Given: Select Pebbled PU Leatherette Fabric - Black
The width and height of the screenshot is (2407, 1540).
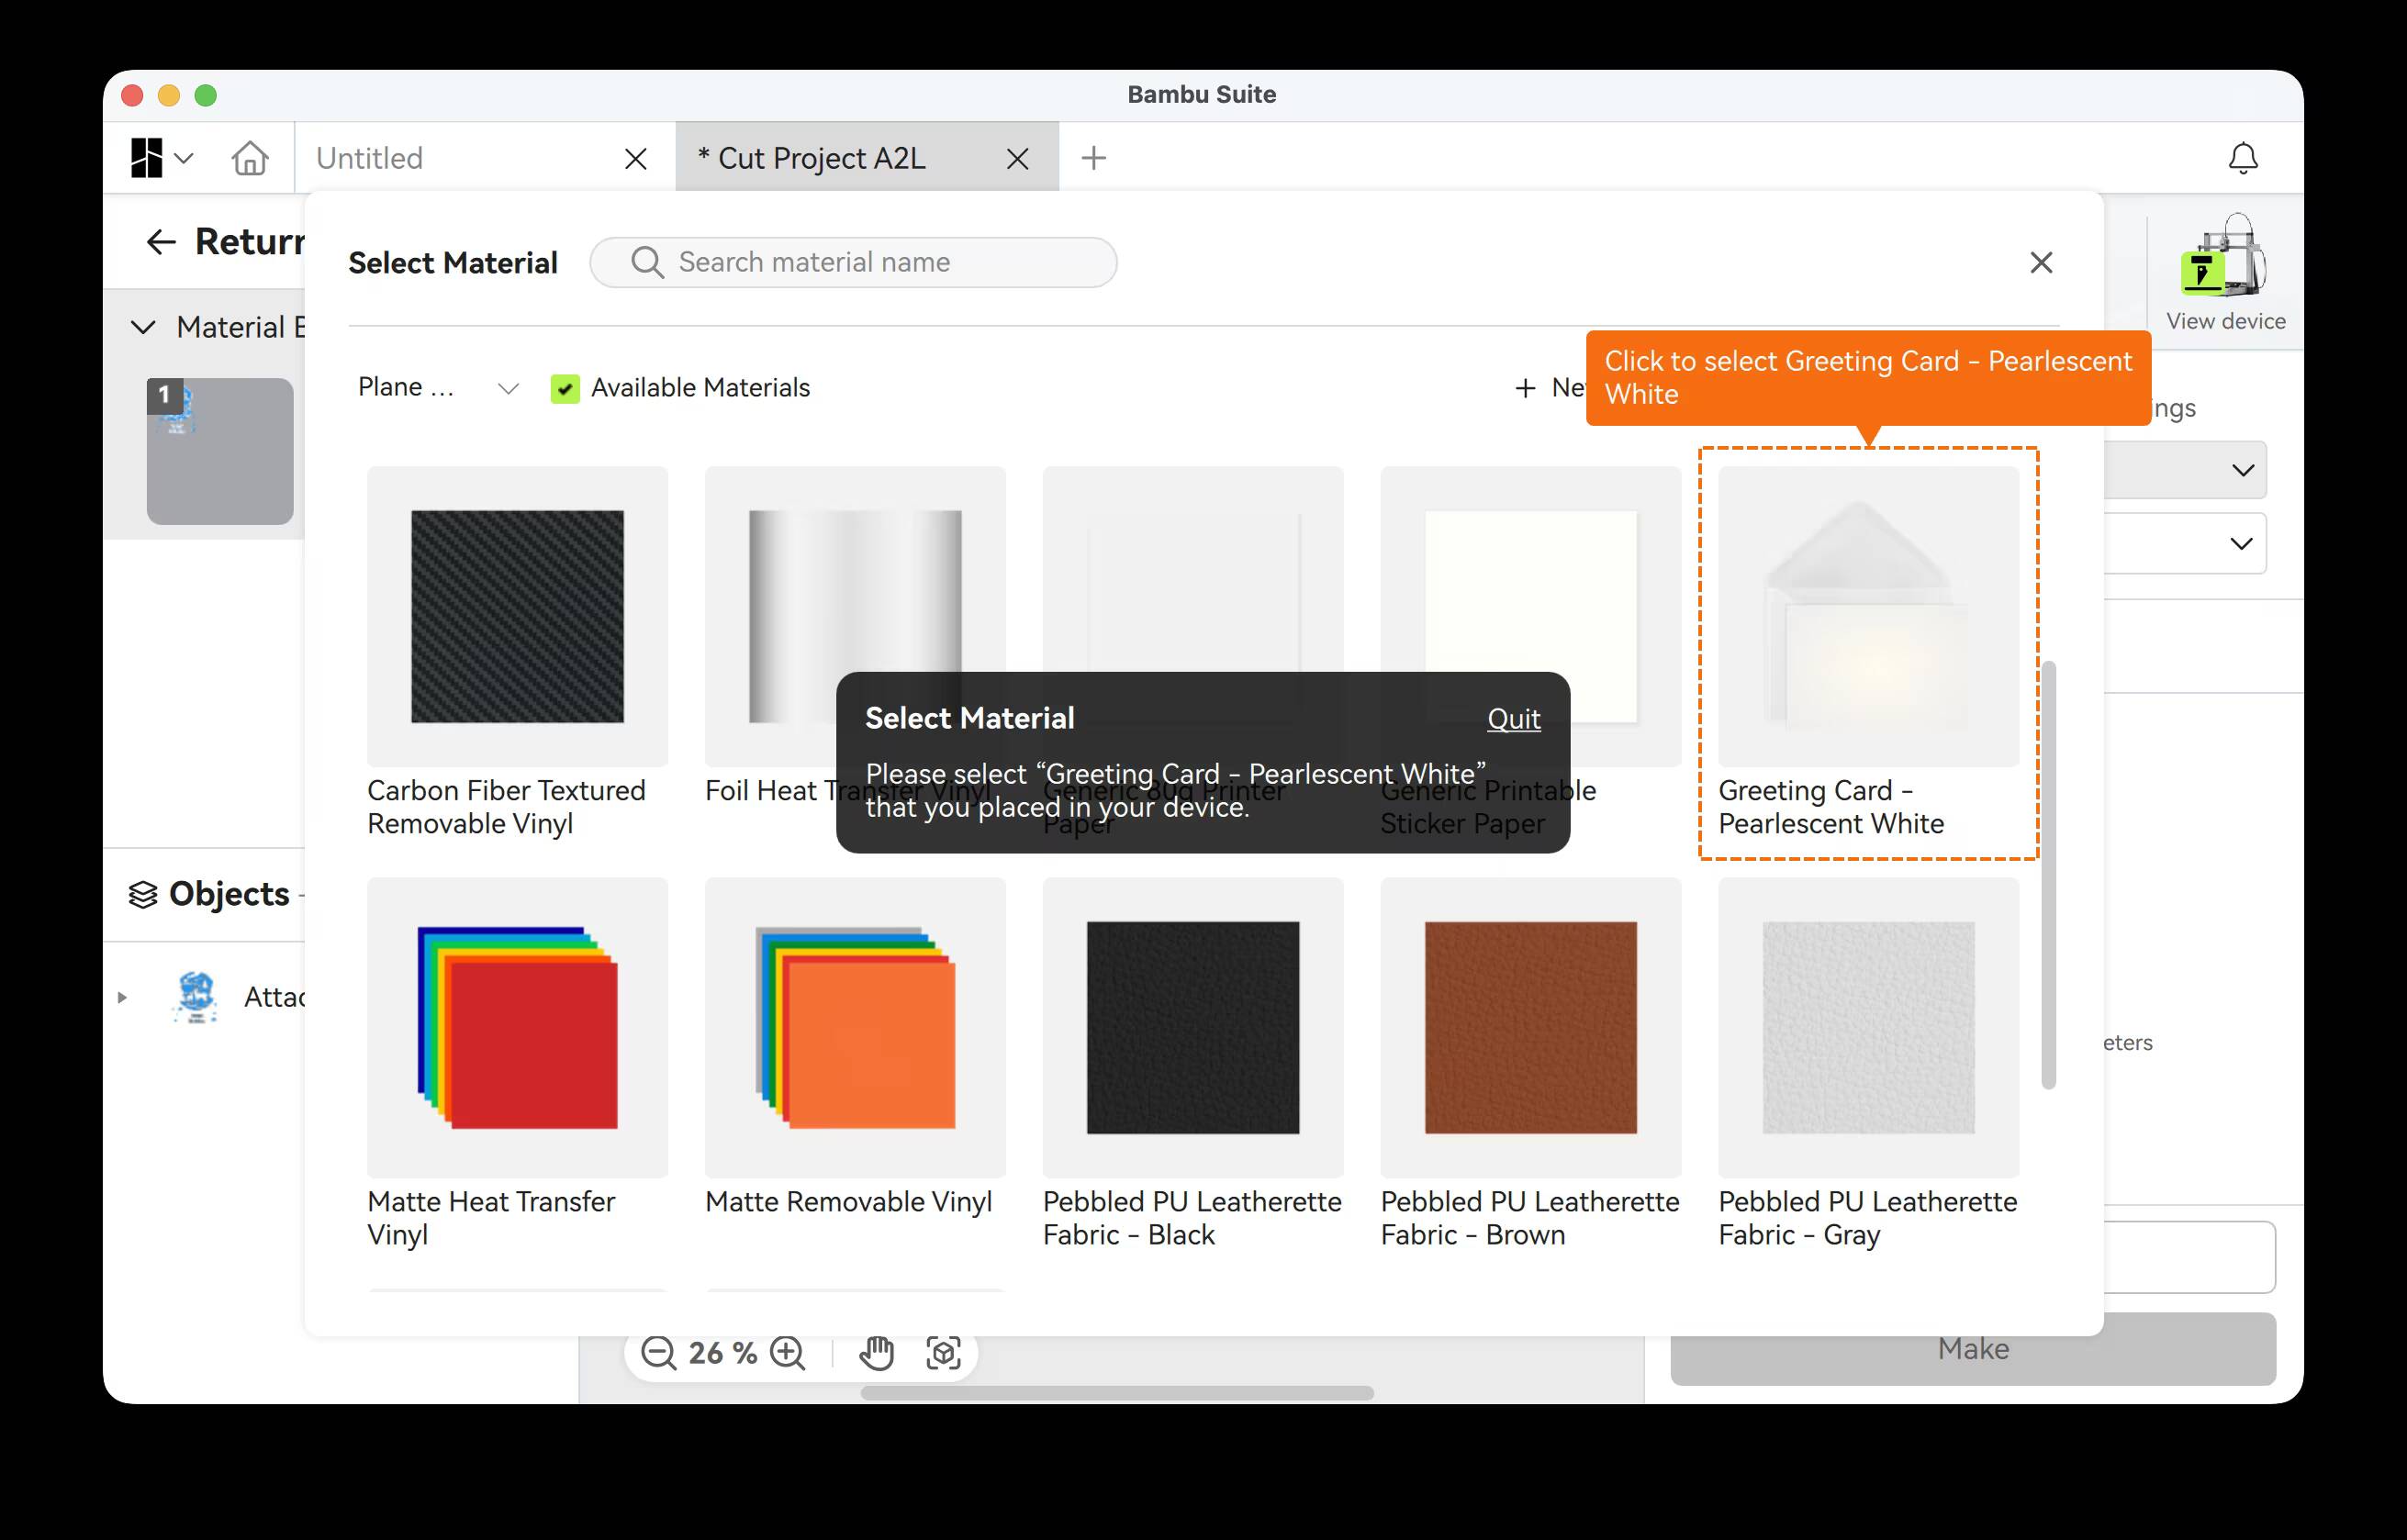Looking at the screenshot, I should coord(1192,1064).
